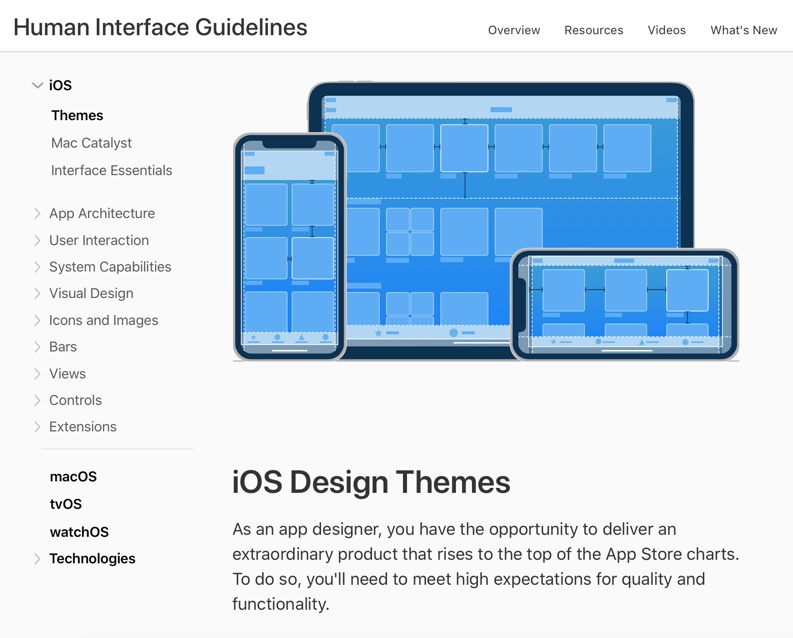The image size is (793, 638).
Task: Click the Human Interface Guidelines title
Action: [160, 27]
